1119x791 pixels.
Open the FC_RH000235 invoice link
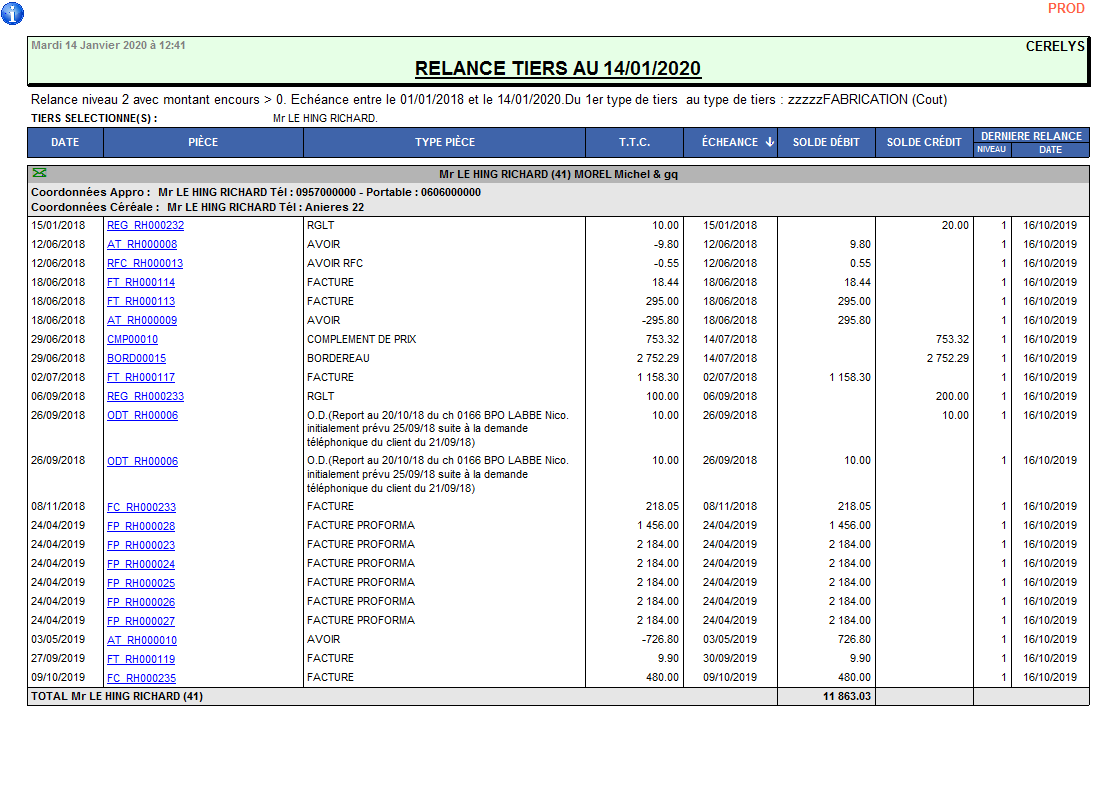point(141,678)
